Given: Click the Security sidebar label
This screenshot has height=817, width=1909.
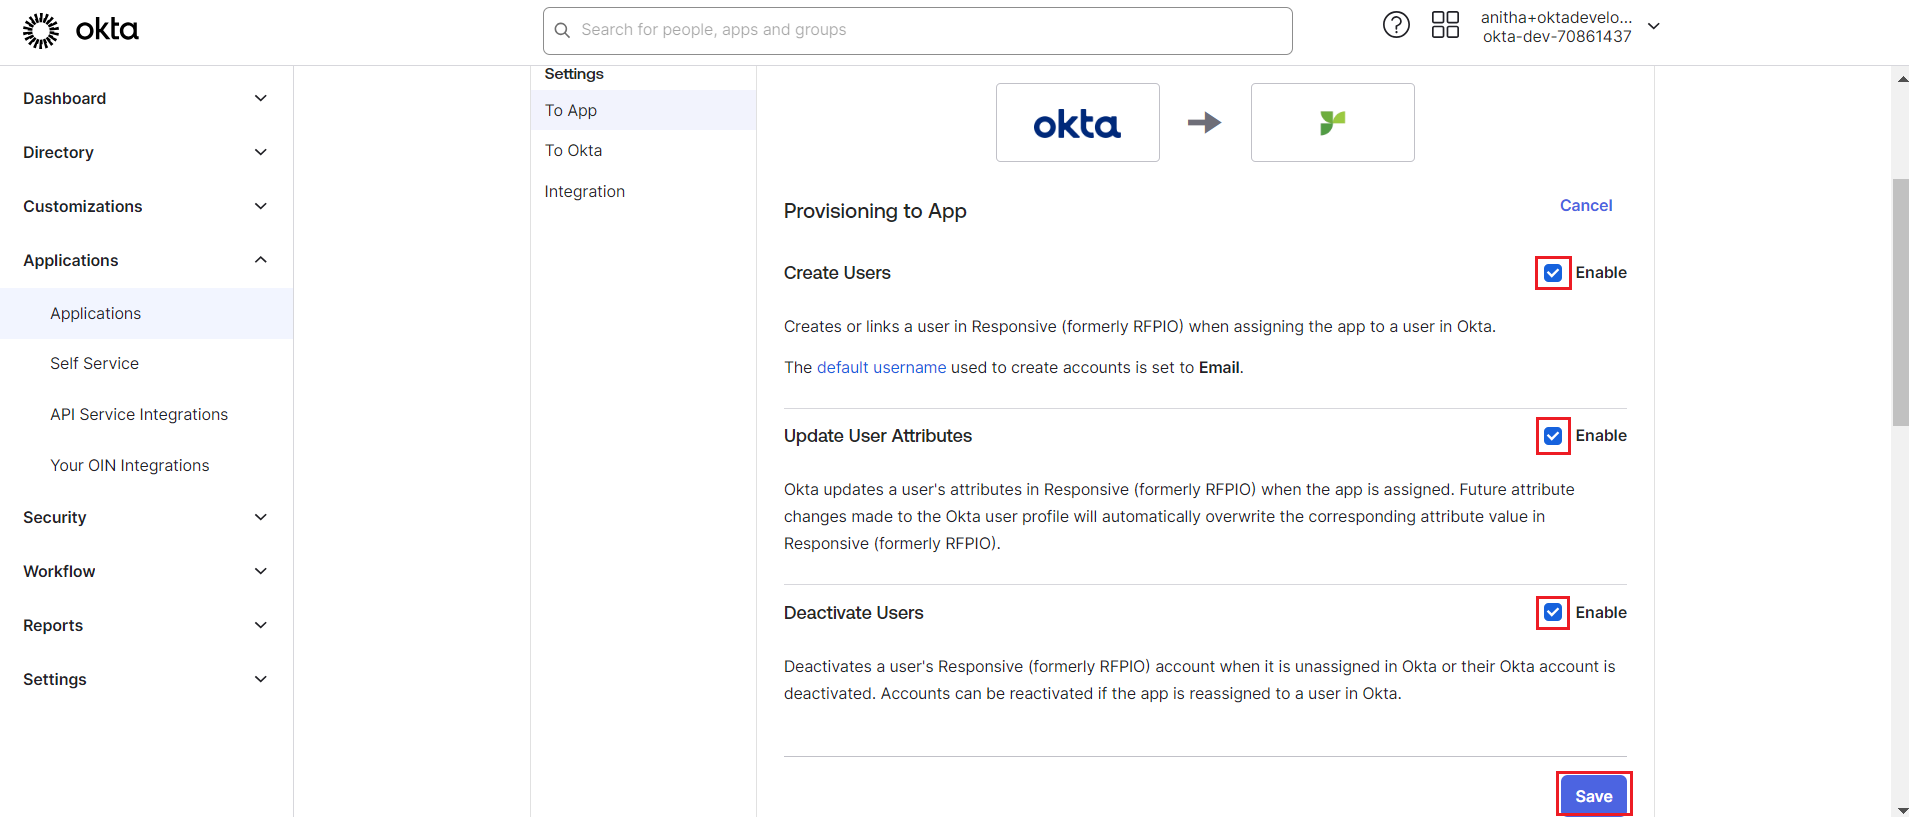Looking at the screenshot, I should [x=55, y=517].
